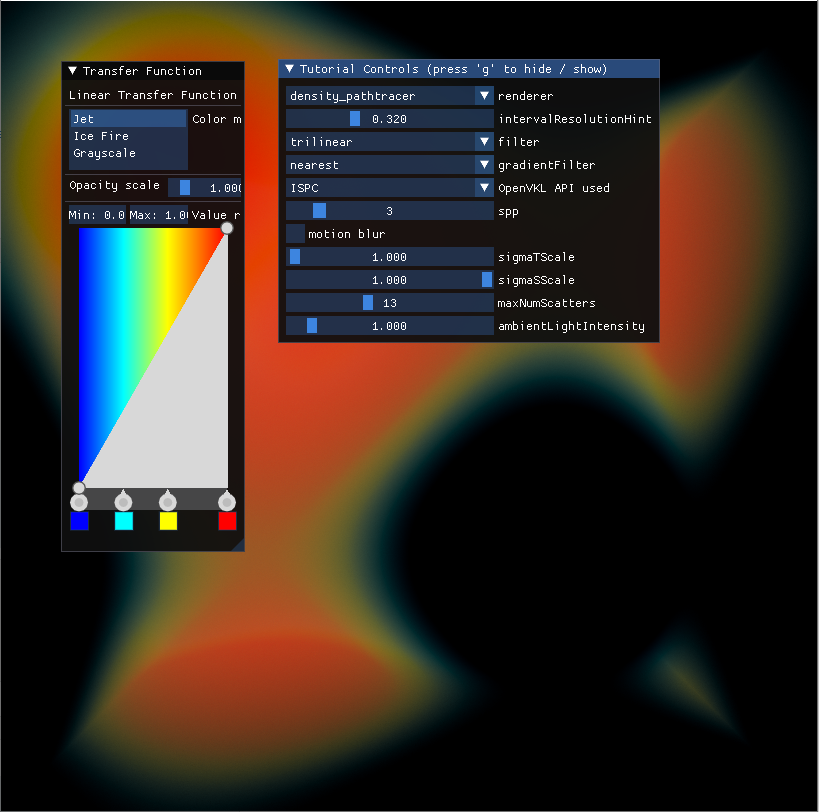
Task: Select the red color control point handle
Action: (227, 502)
